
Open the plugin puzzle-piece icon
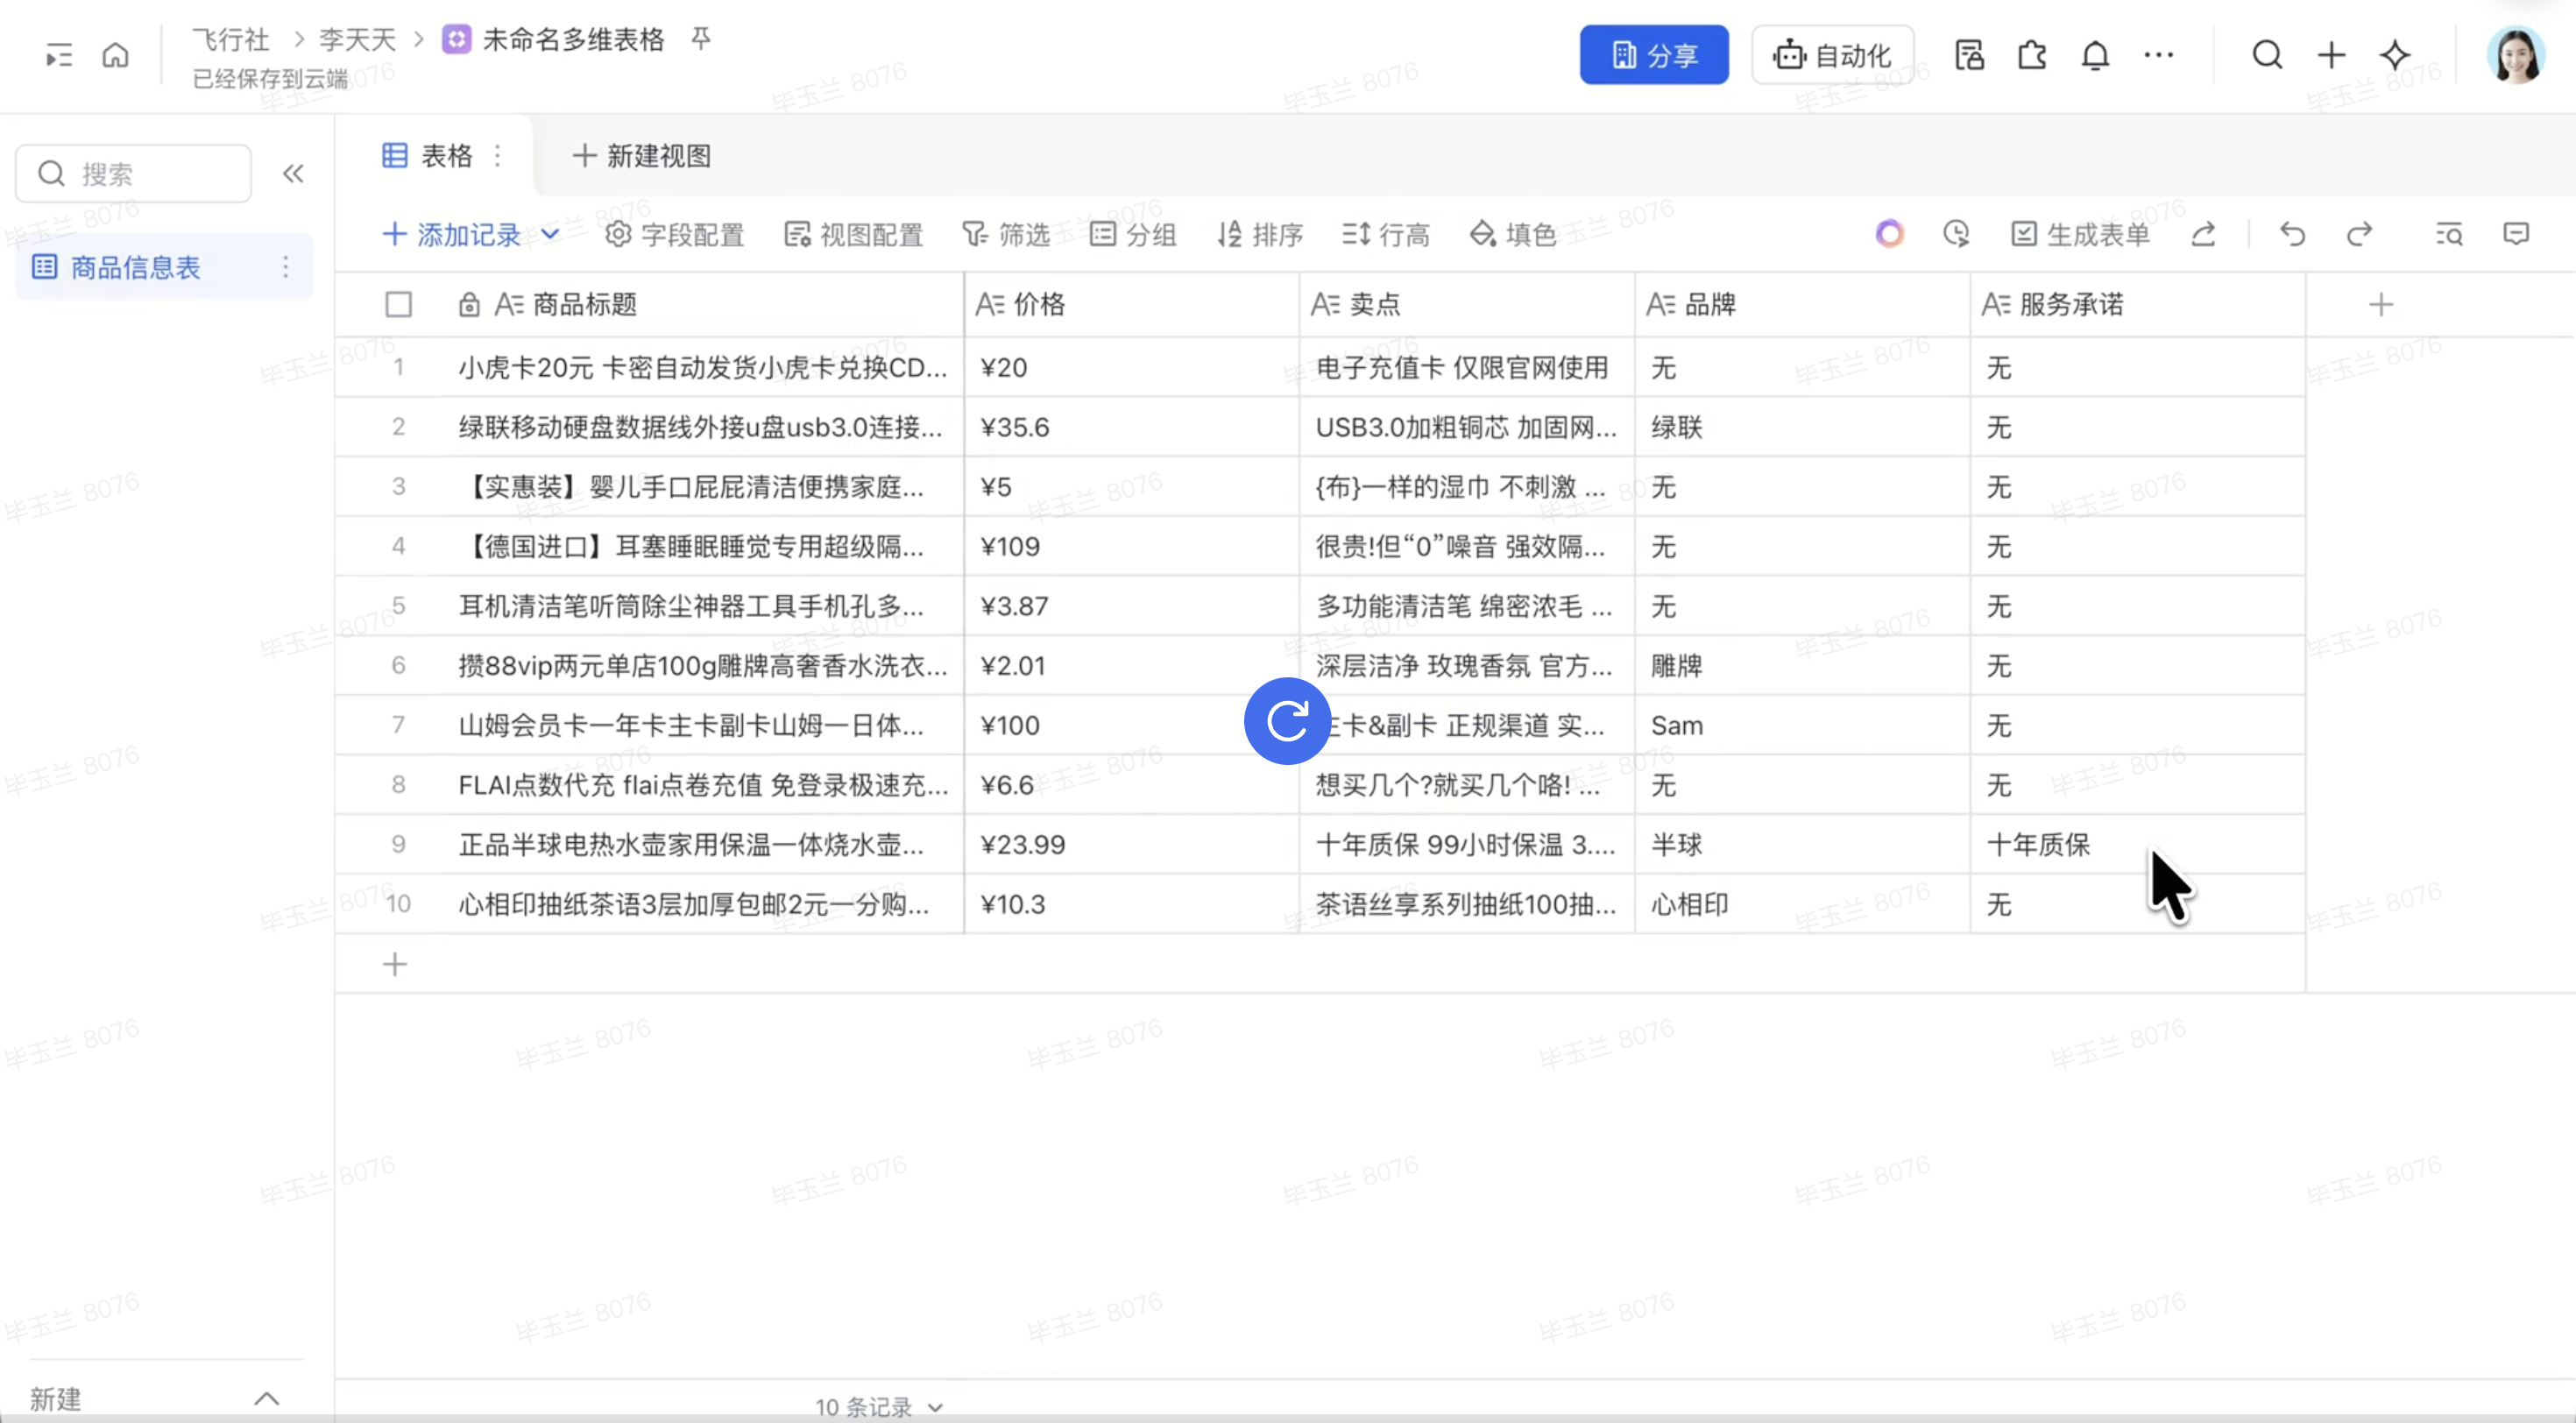tap(2031, 55)
